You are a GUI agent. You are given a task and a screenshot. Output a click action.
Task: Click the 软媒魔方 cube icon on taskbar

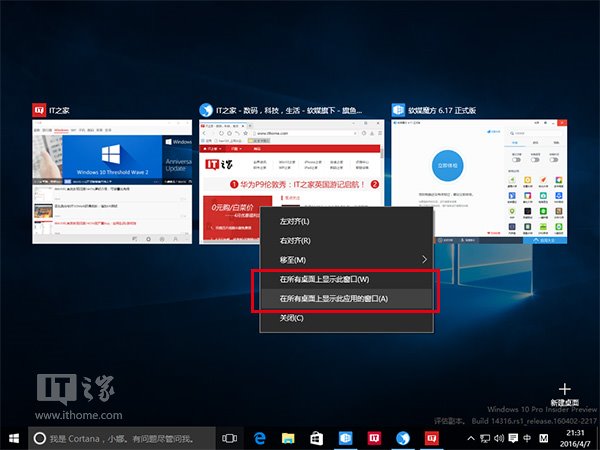346,438
